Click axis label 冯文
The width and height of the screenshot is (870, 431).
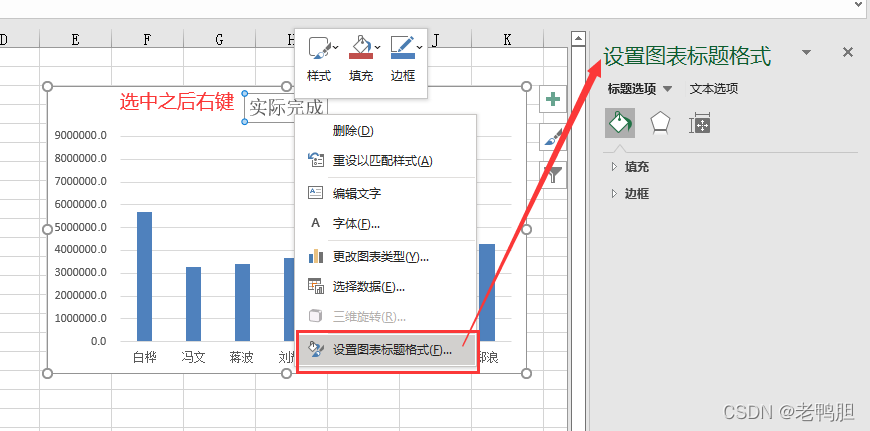[194, 357]
